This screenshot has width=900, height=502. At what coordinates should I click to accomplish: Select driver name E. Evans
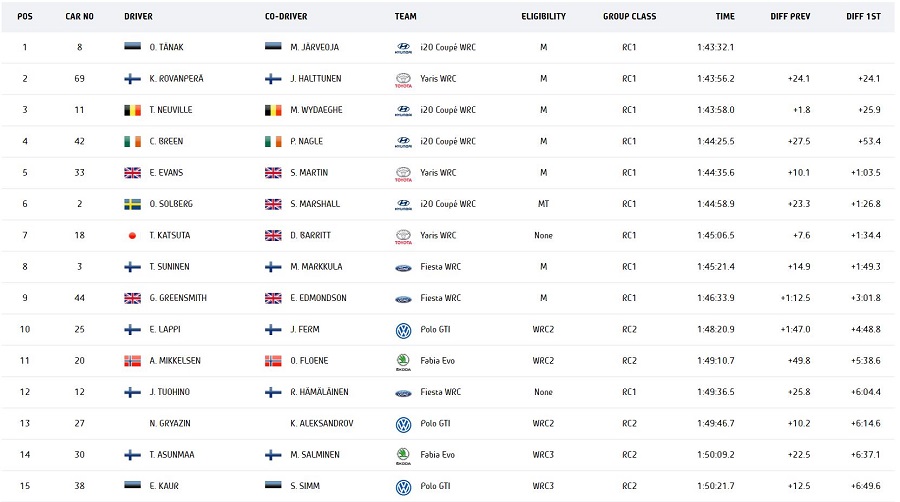pos(166,173)
